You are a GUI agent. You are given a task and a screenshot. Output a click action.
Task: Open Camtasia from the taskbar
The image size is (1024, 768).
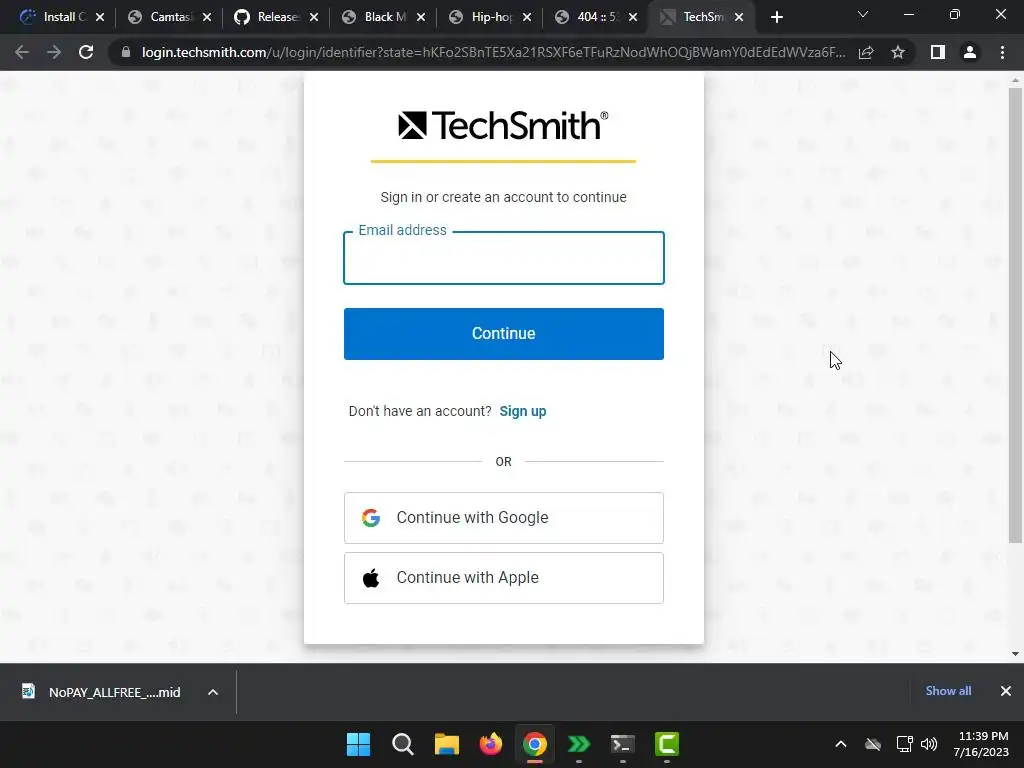point(667,744)
